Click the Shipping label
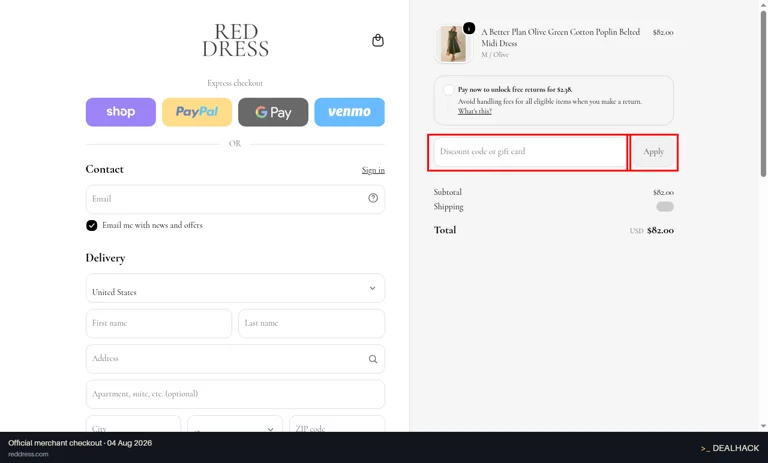 pyautogui.click(x=448, y=207)
